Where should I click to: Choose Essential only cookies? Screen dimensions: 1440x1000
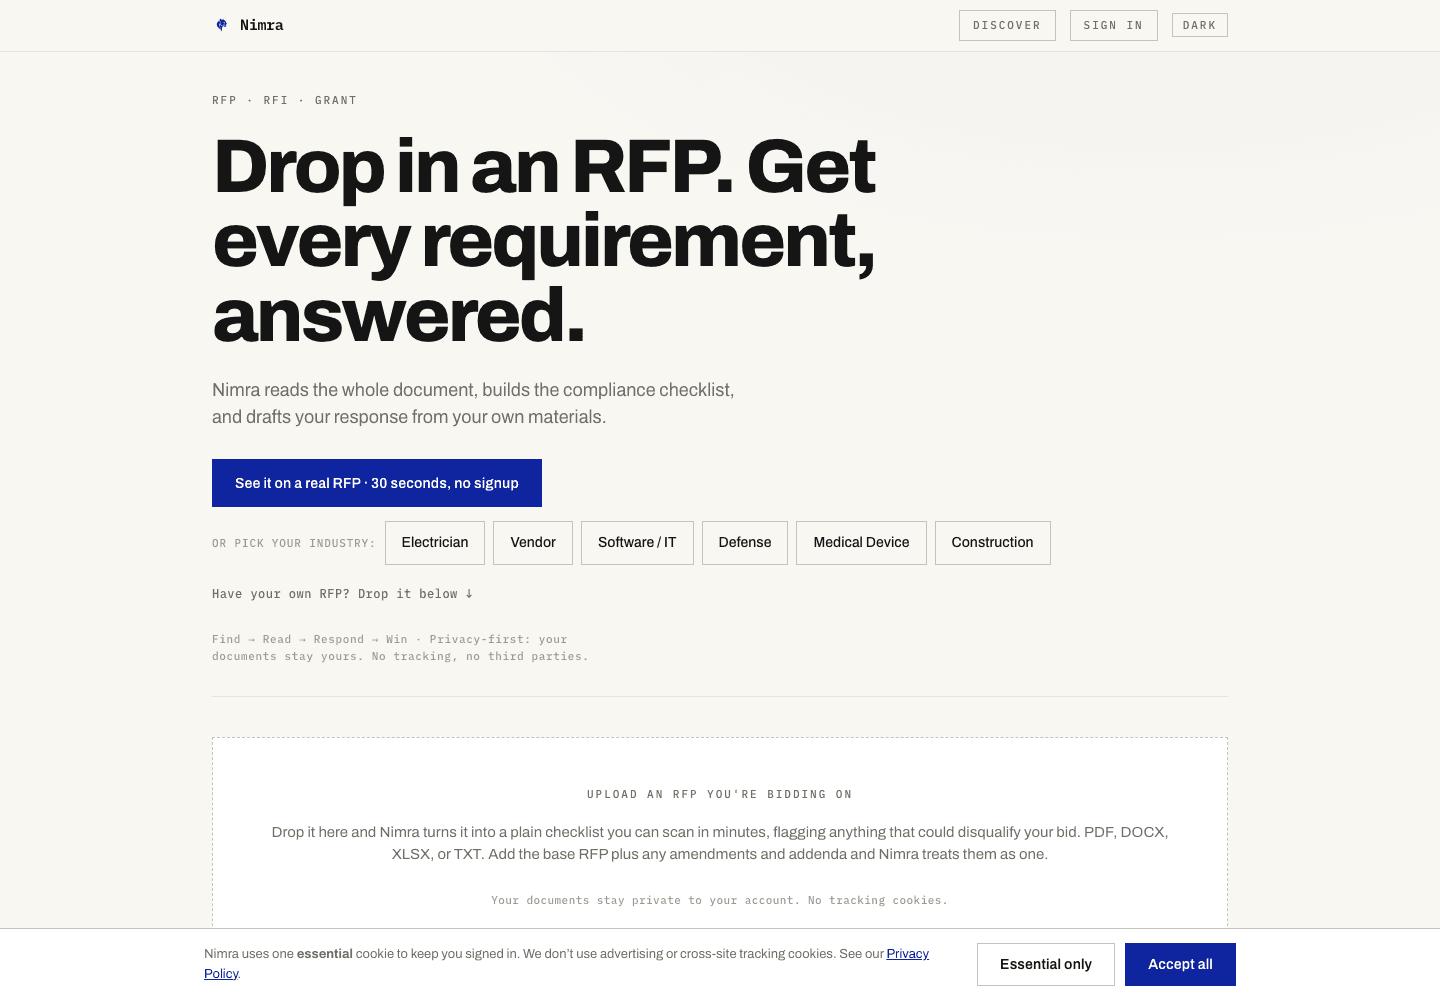click(1046, 964)
